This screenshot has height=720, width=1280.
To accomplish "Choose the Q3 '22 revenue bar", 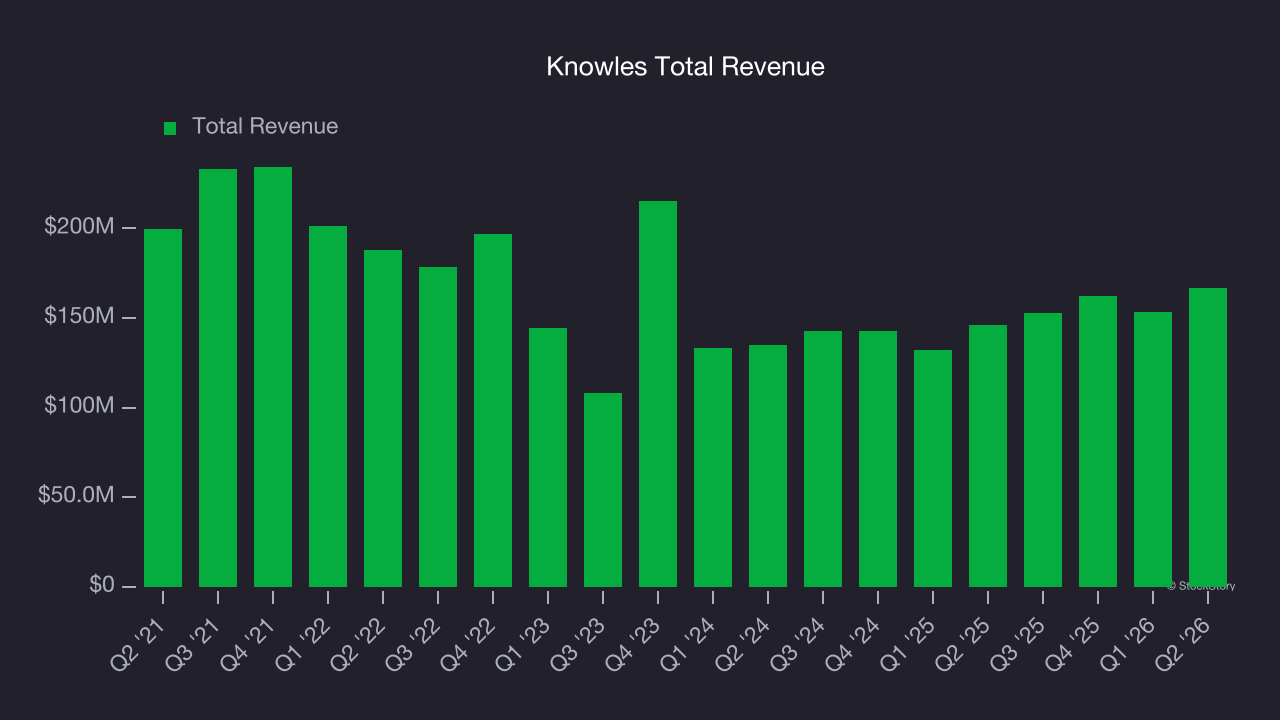I will click(x=438, y=427).
